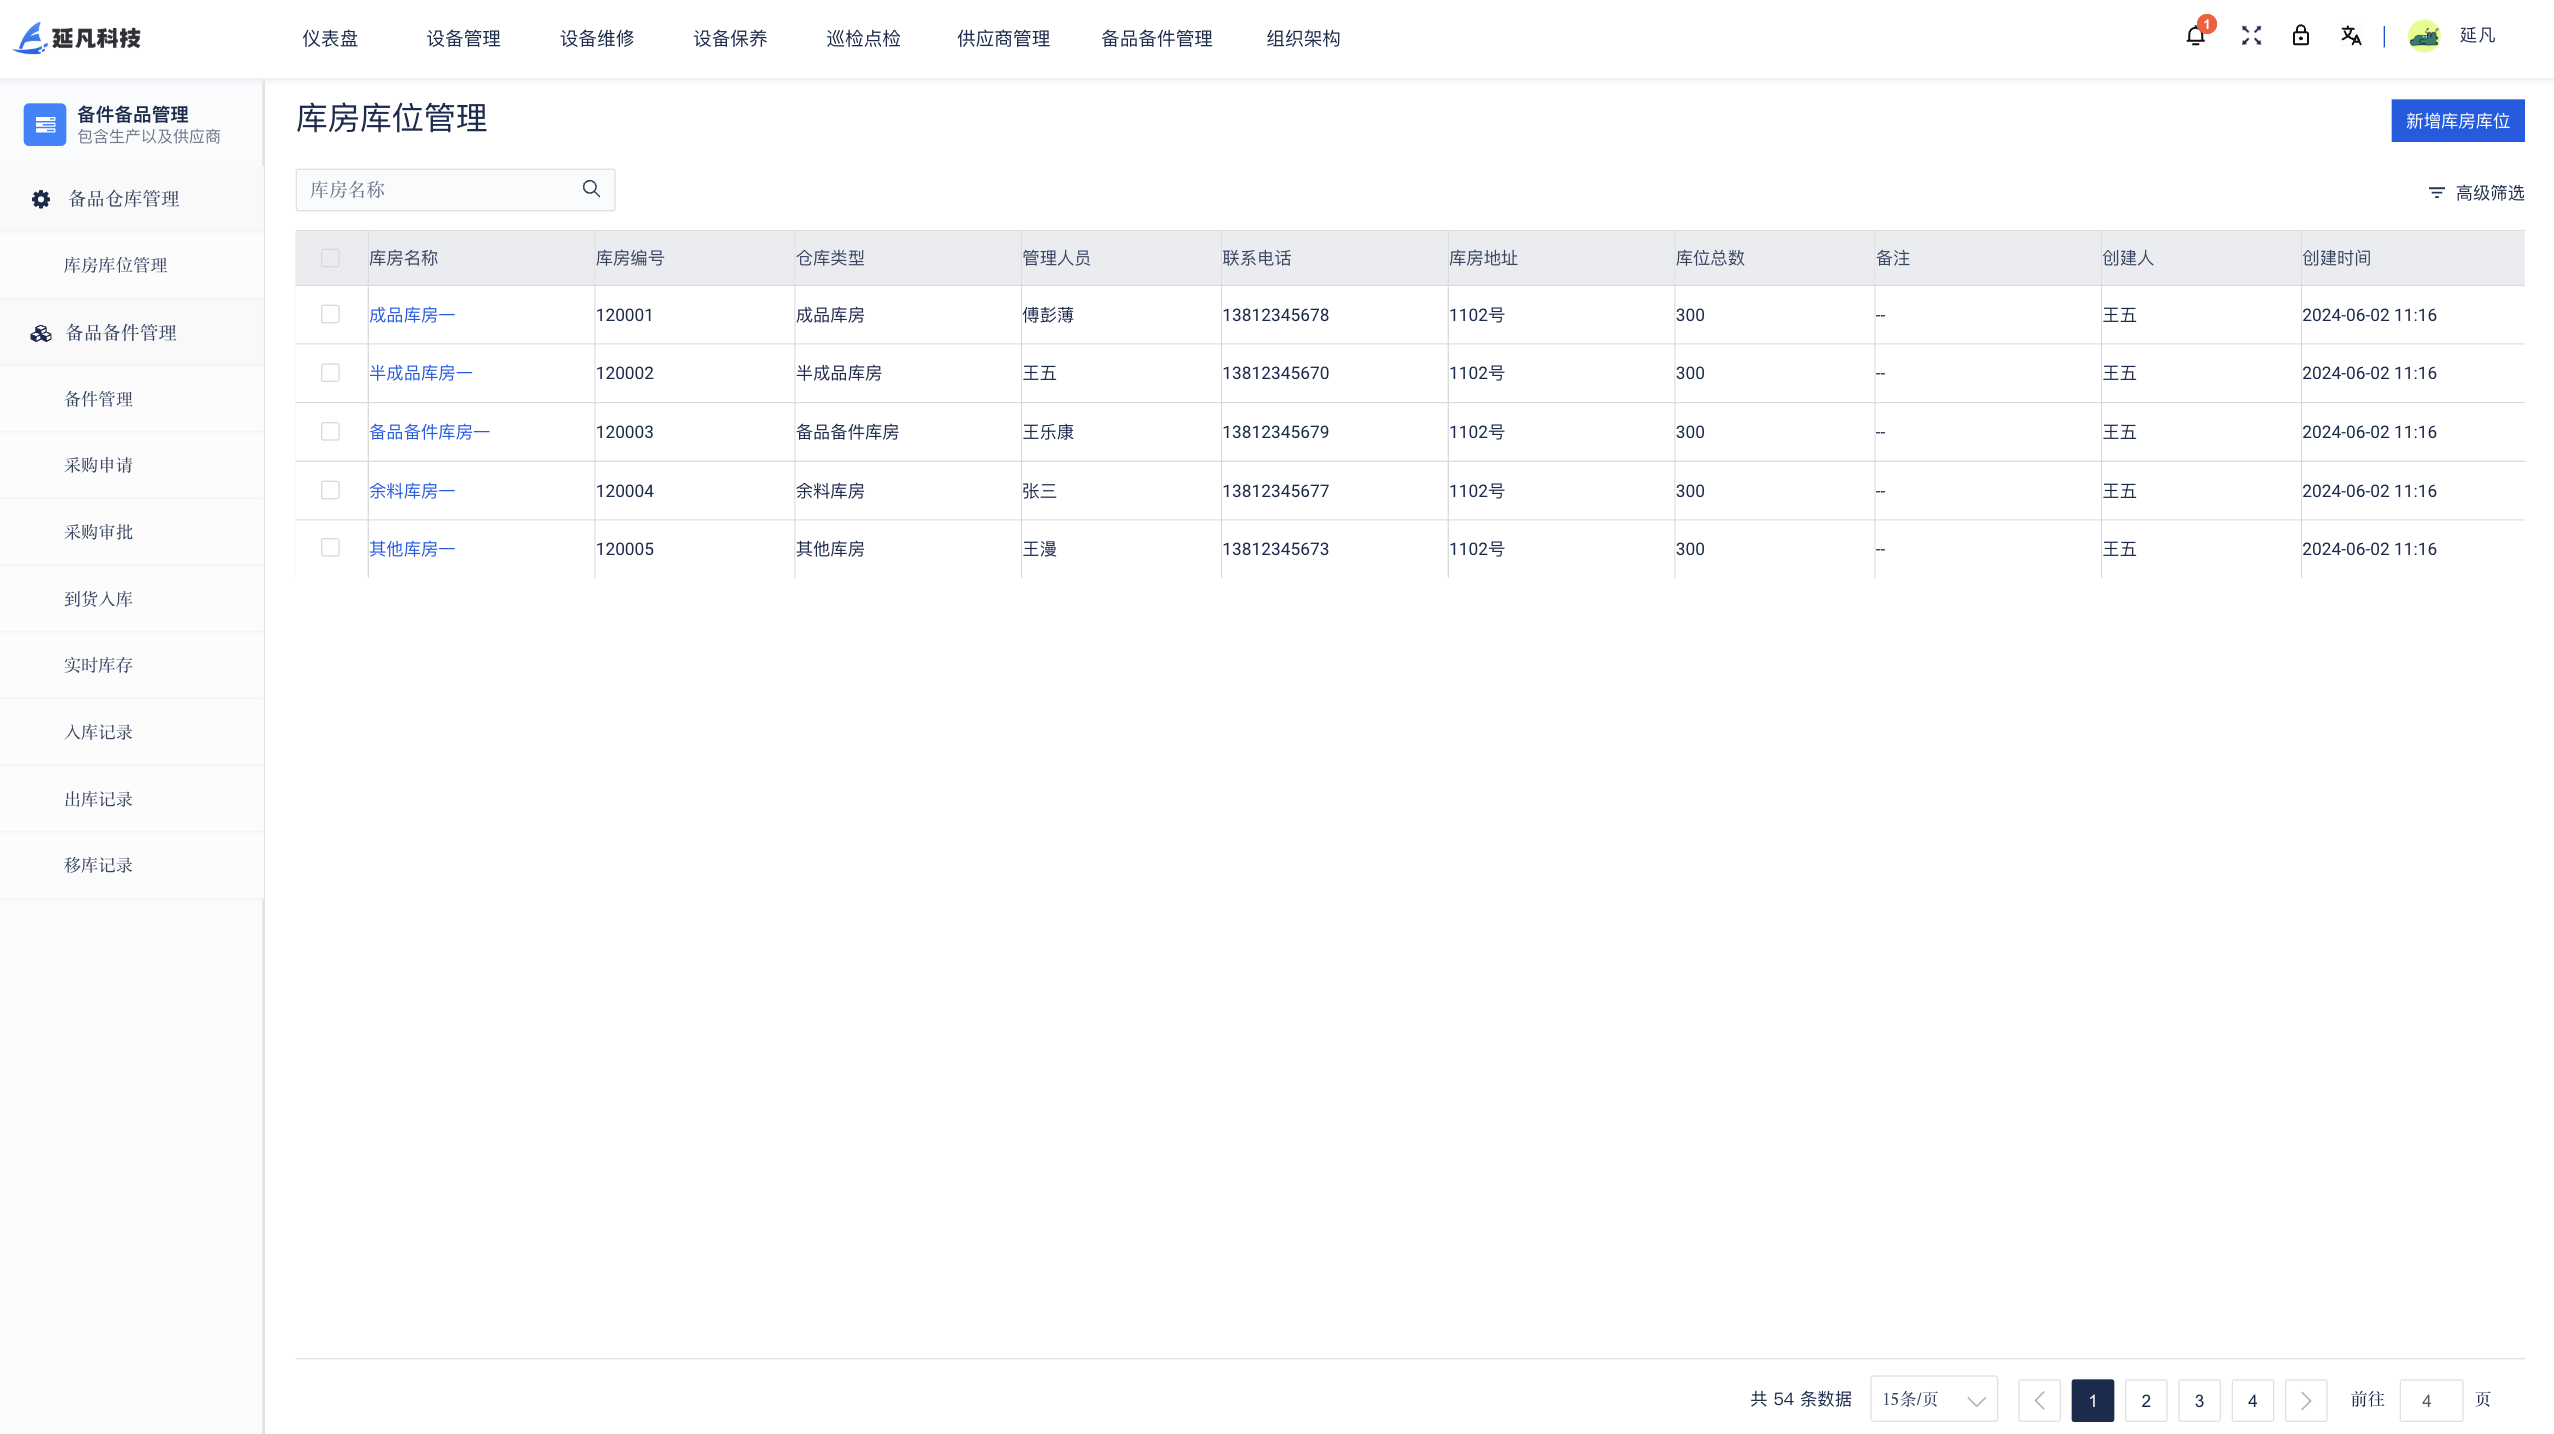Click the search magnifier in 库房名称 field

(591, 189)
